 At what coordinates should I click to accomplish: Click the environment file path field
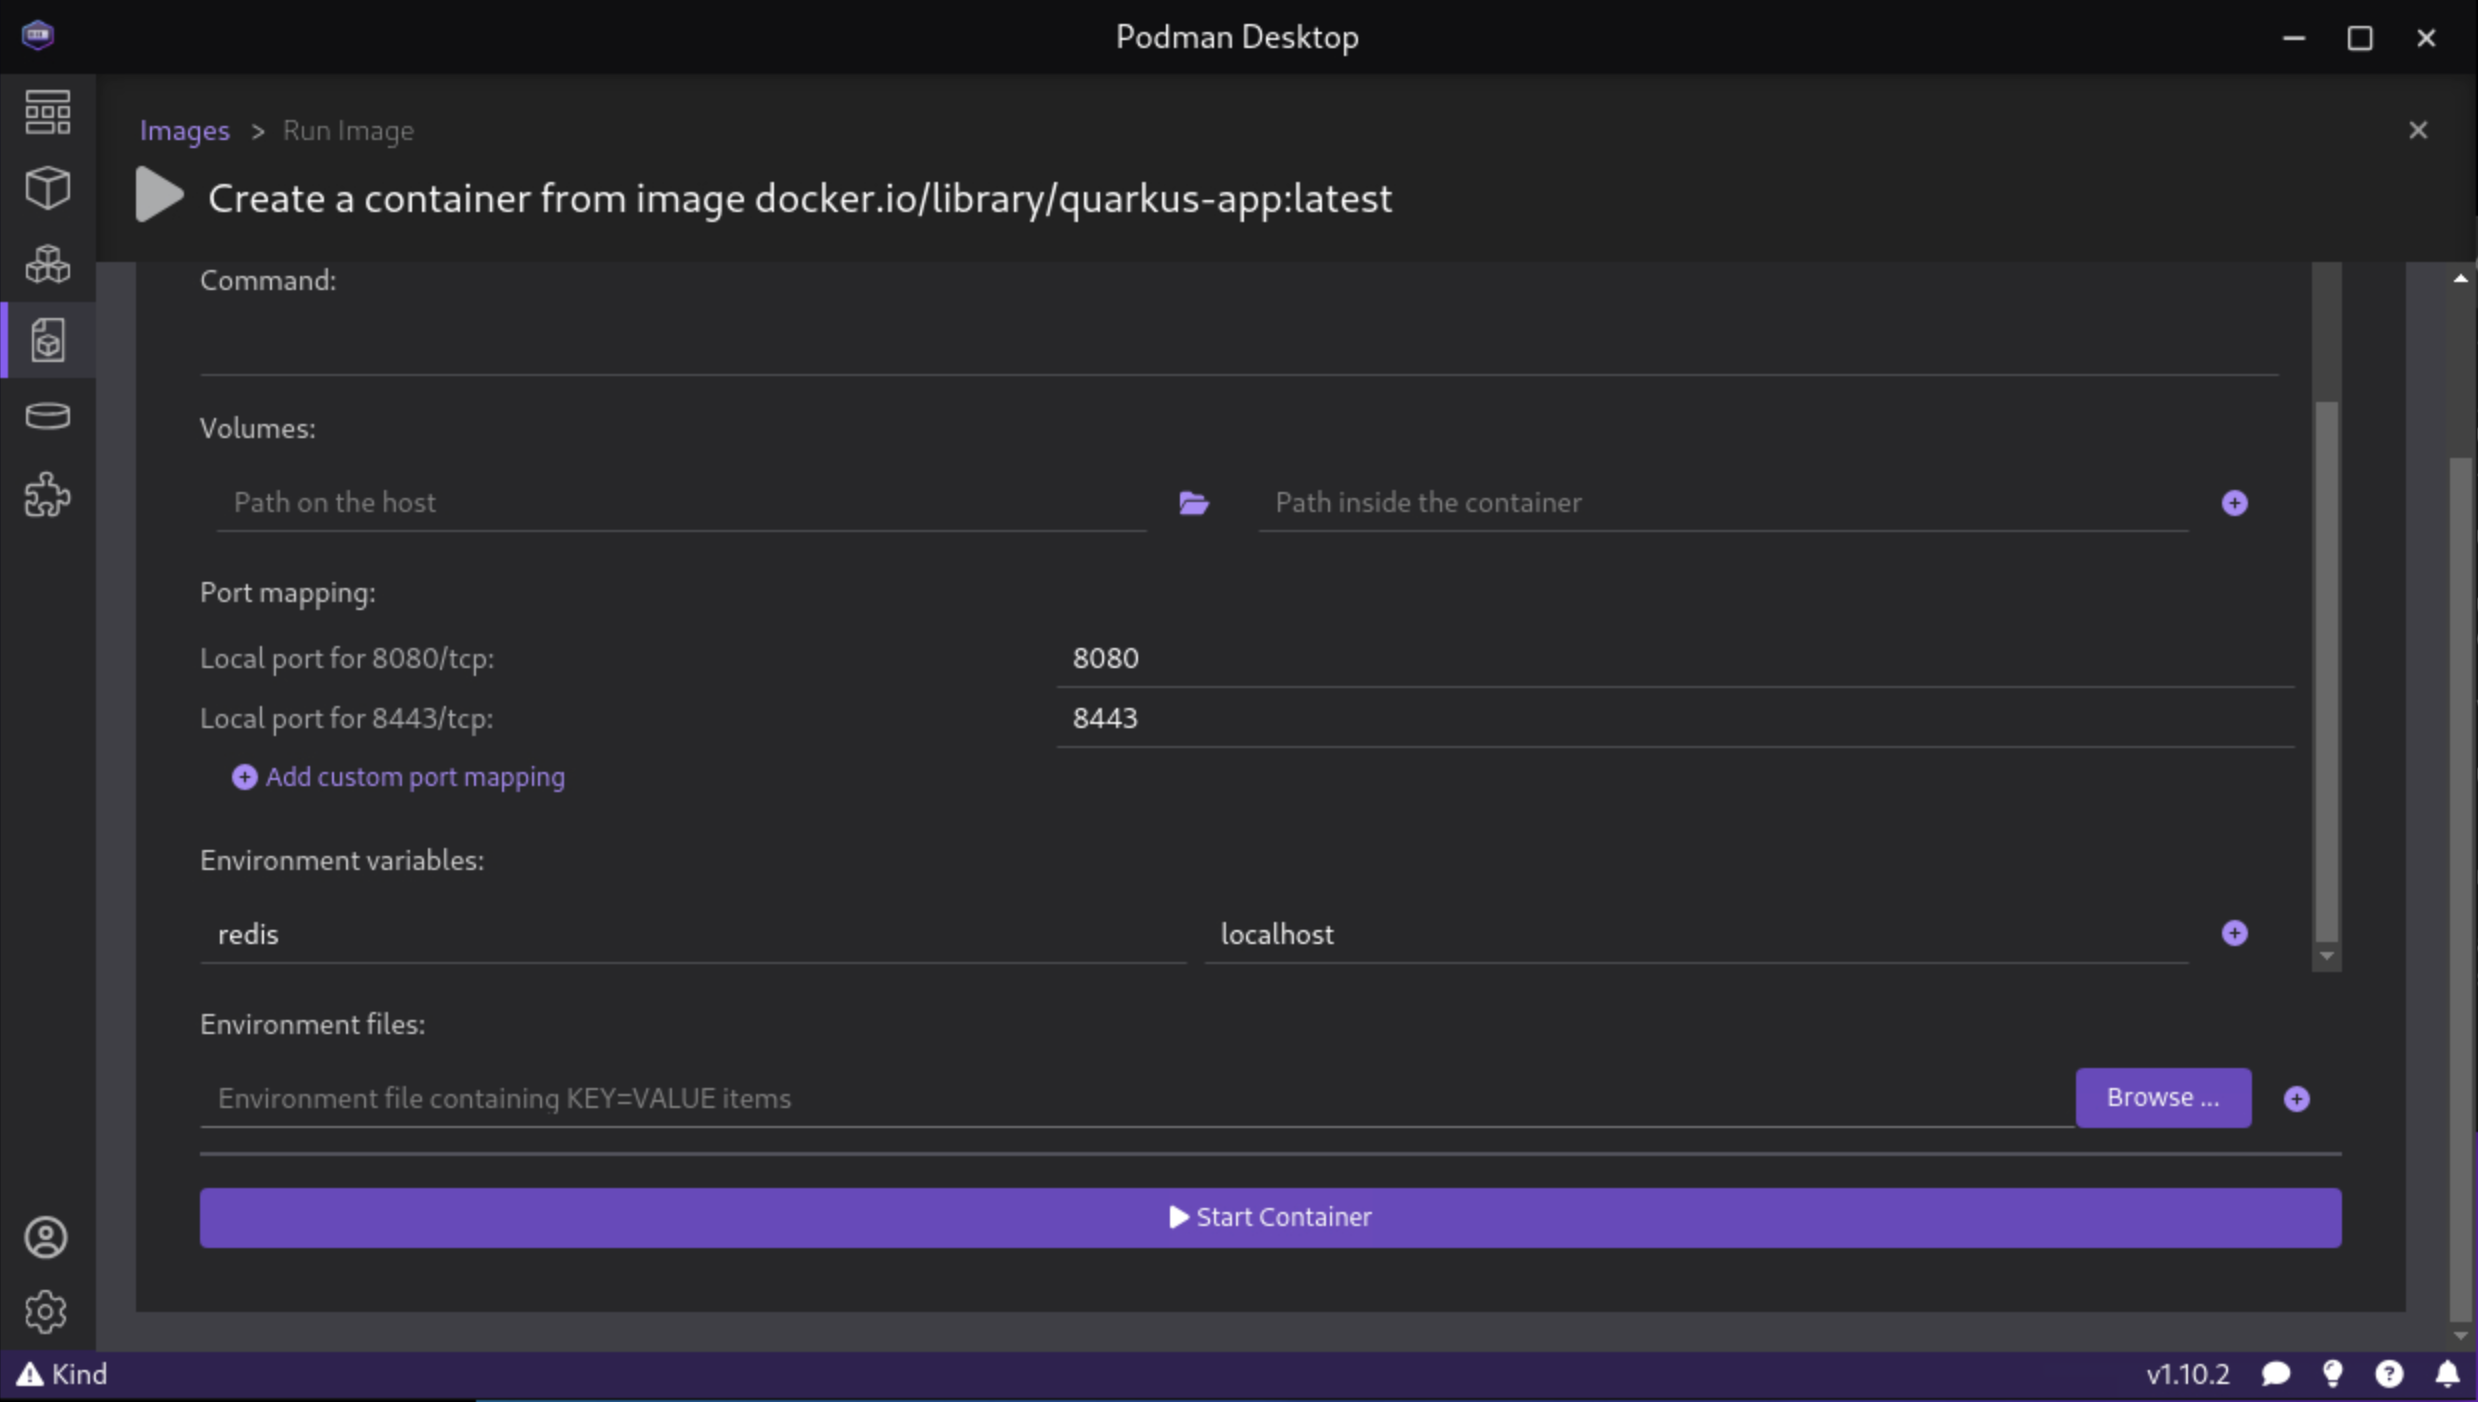[x=1137, y=1098]
